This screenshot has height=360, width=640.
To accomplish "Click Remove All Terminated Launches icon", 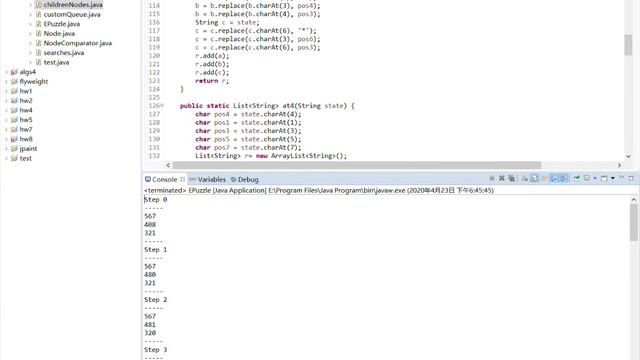I will click(511, 178).
